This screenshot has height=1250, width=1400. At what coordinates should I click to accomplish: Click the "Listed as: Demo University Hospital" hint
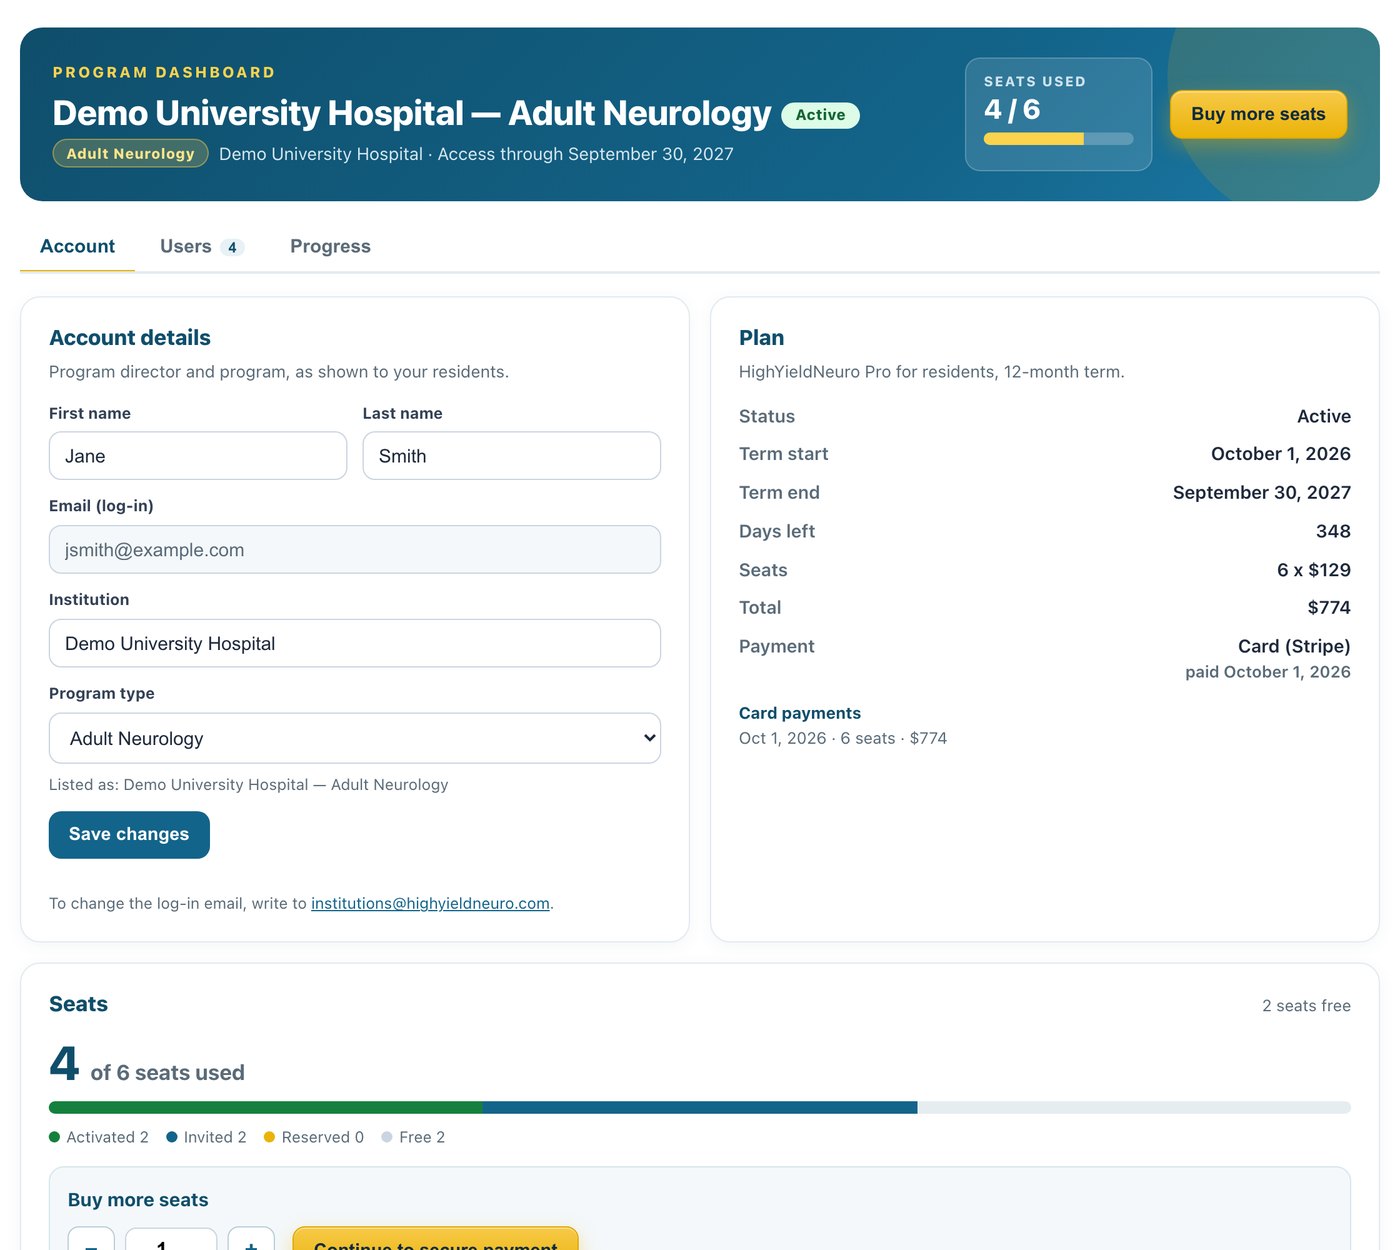(249, 785)
